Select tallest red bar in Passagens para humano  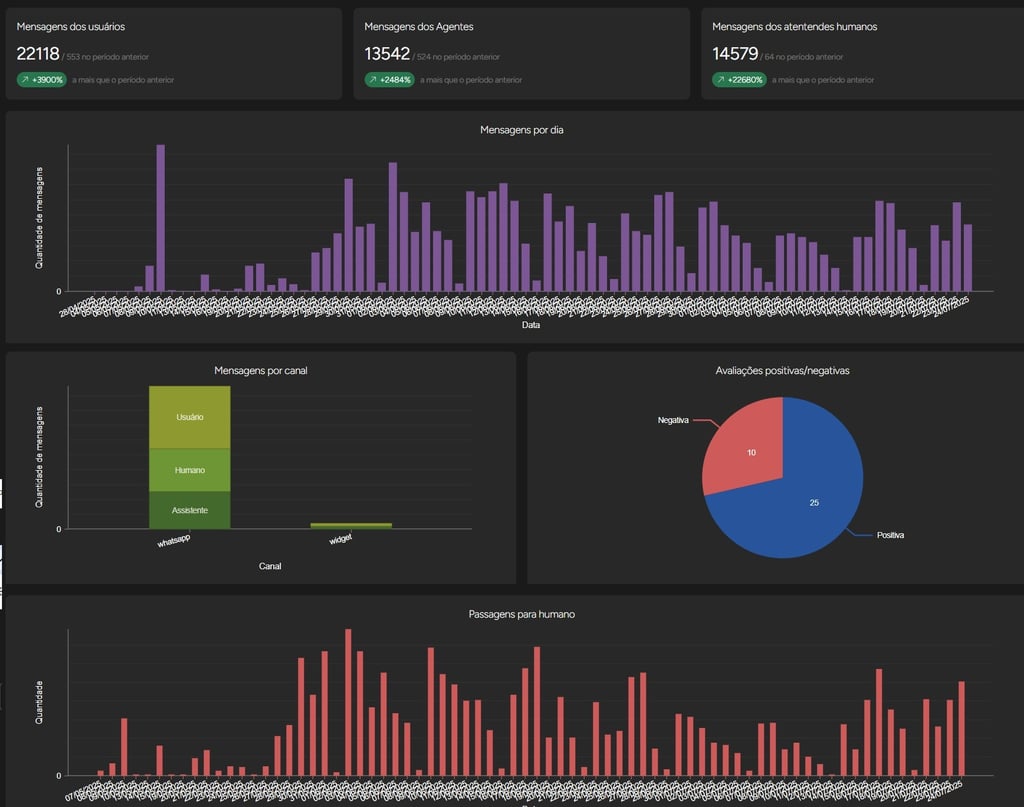coord(348,703)
